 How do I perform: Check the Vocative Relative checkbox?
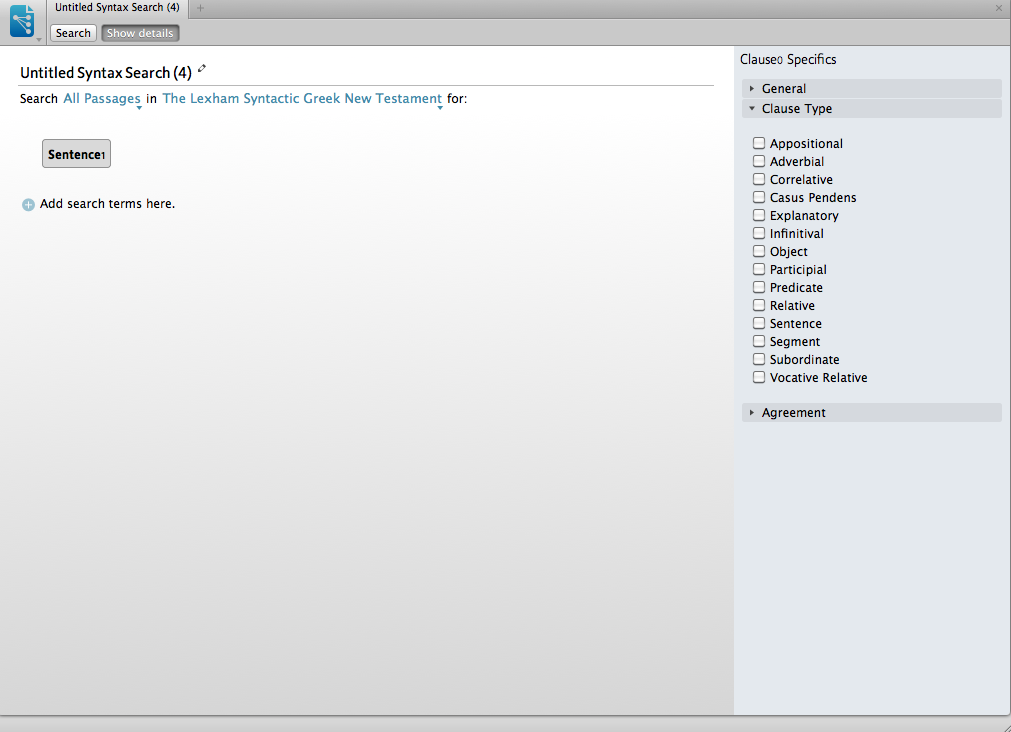click(x=759, y=377)
